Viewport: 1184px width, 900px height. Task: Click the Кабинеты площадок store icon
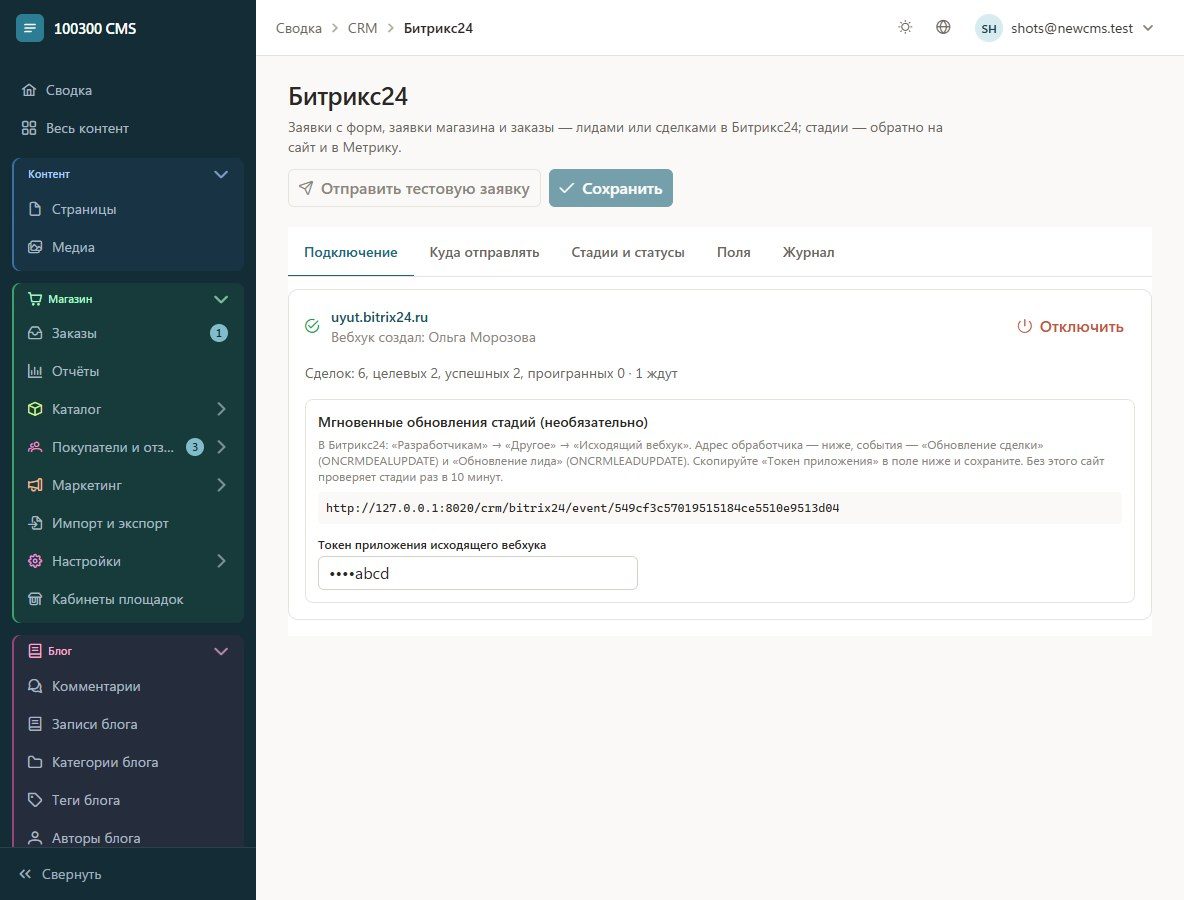point(35,599)
